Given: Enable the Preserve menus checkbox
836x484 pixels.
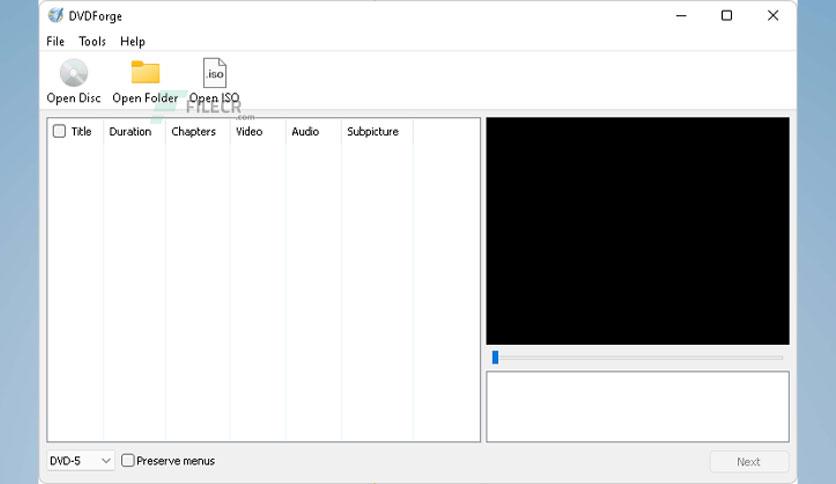Looking at the screenshot, I should click(x=127, y=460).
